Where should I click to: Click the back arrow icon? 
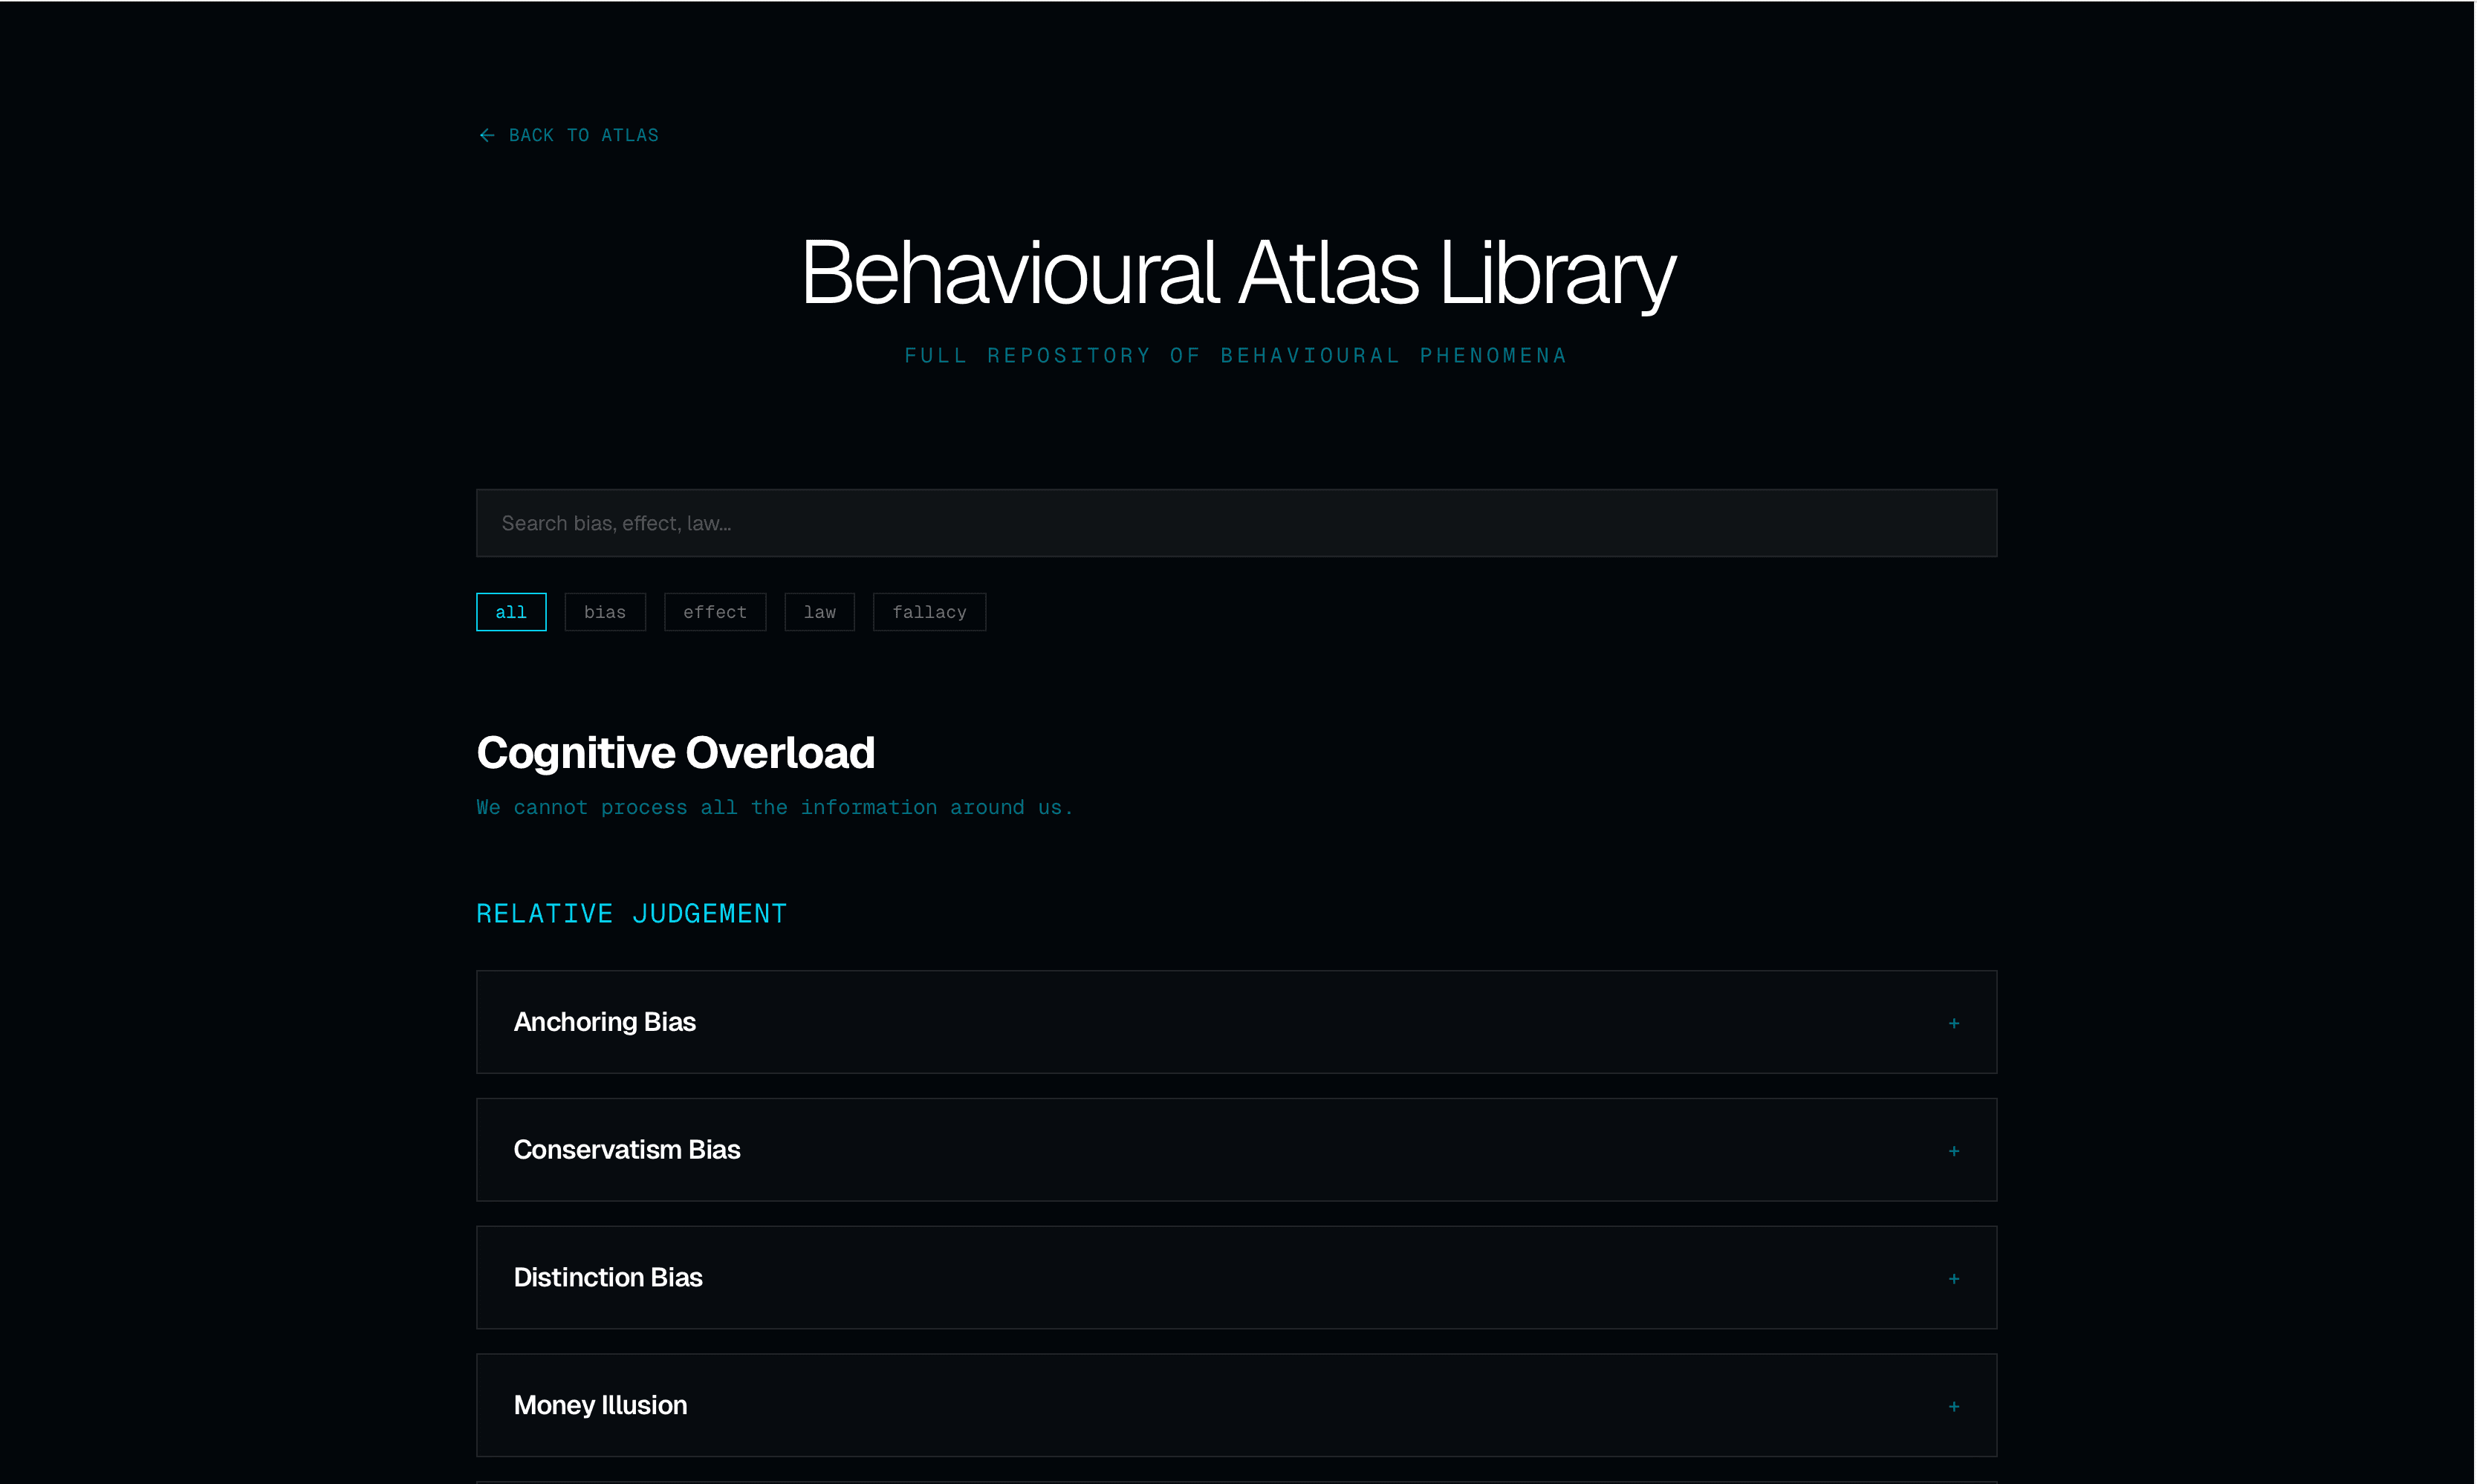[x=487, y=134]
